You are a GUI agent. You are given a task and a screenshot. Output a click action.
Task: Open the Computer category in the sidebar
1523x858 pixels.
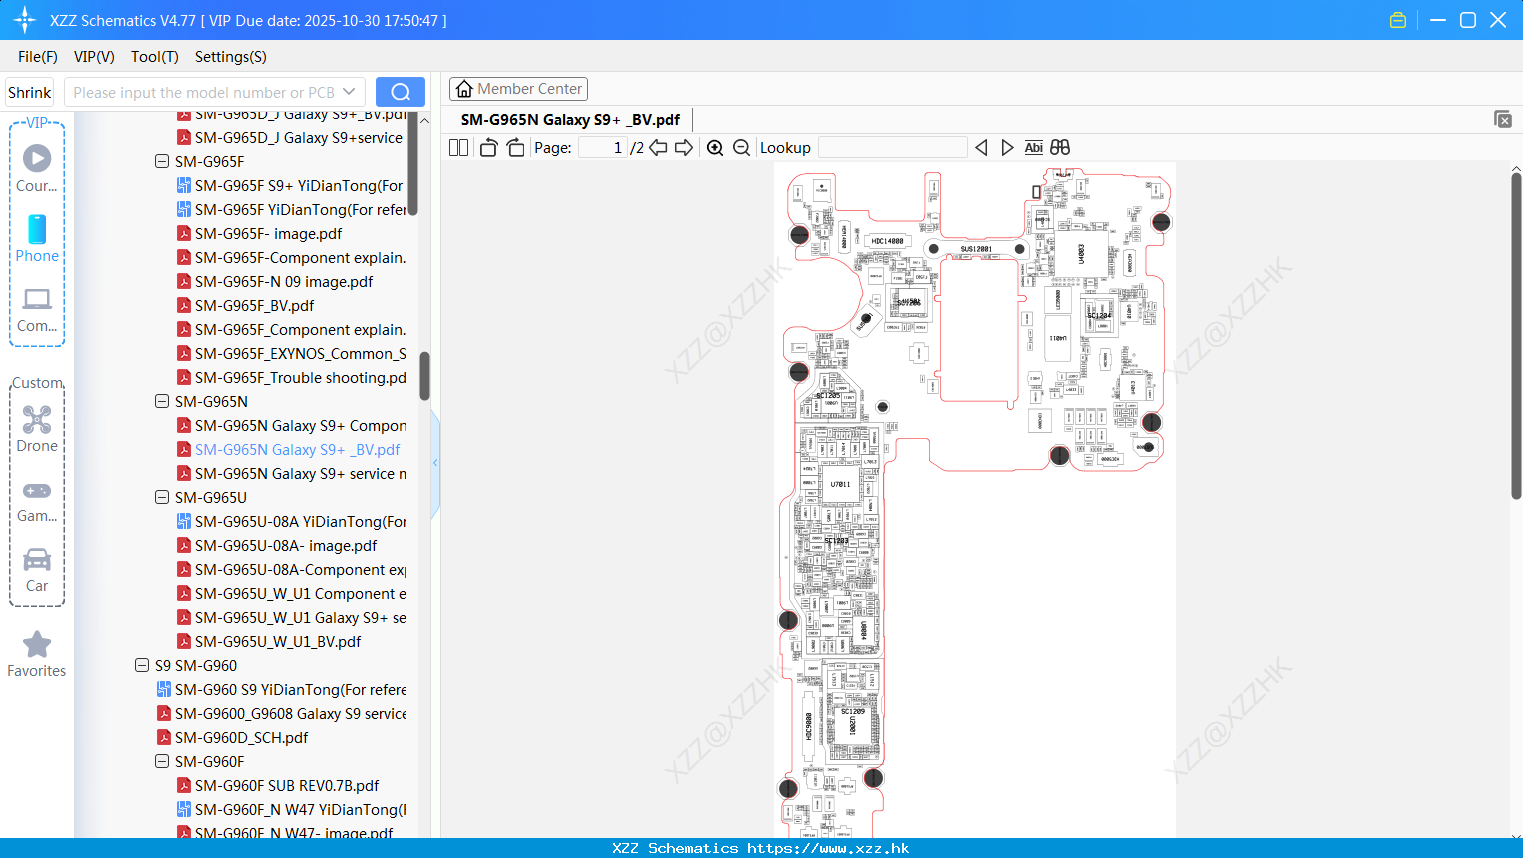coord(37,309)
